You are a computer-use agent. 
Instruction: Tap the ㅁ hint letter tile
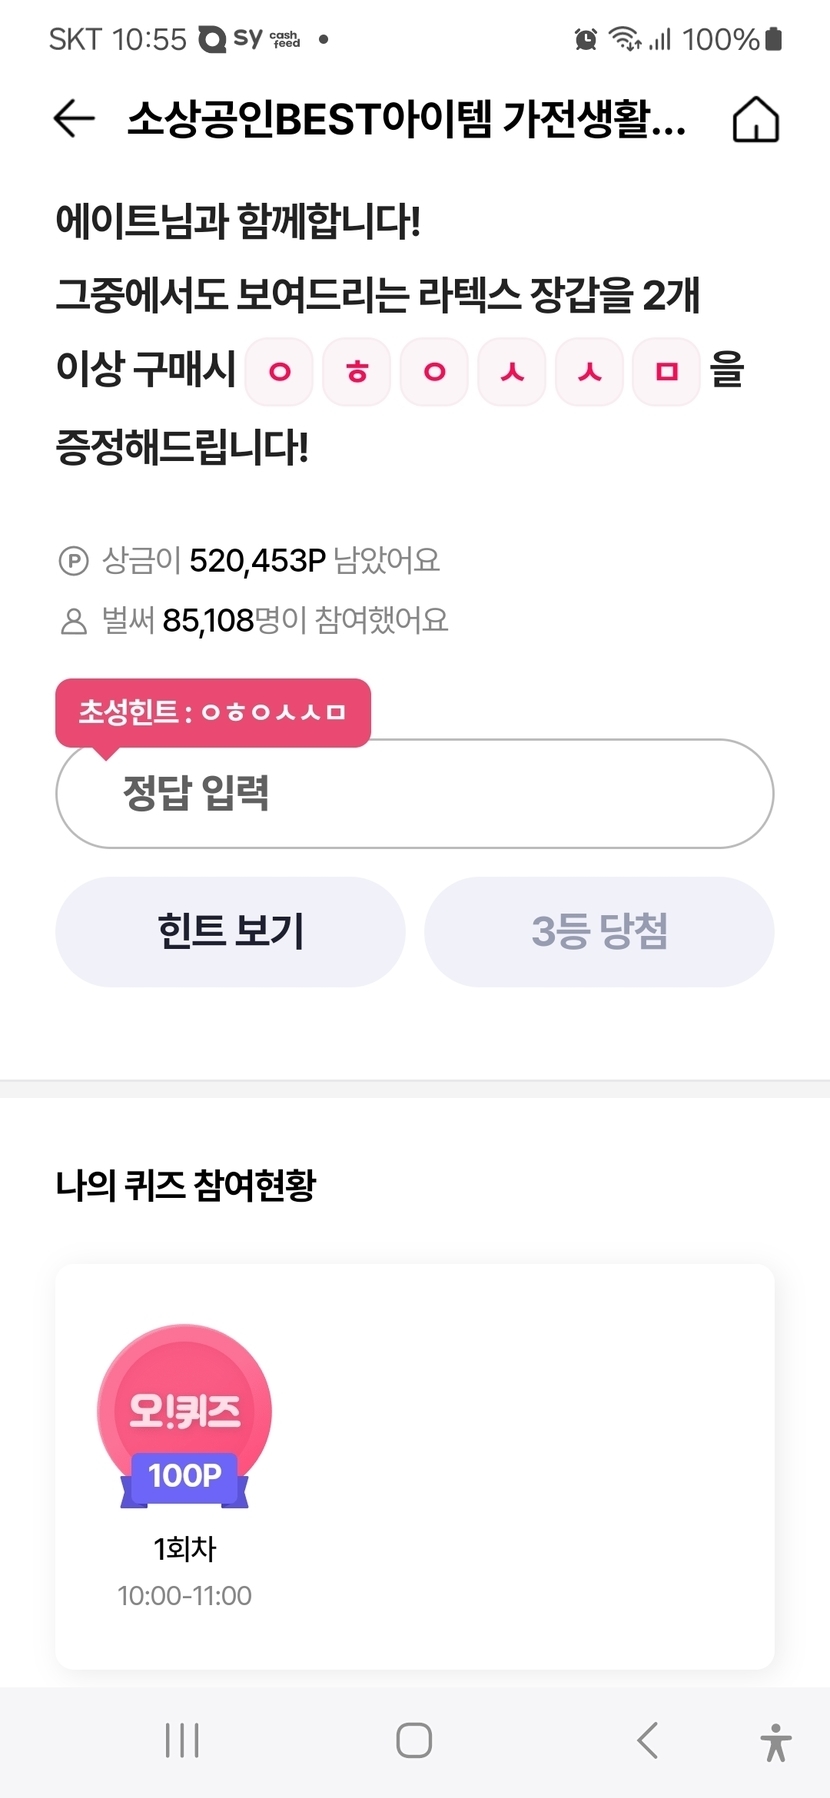[667, 372]
